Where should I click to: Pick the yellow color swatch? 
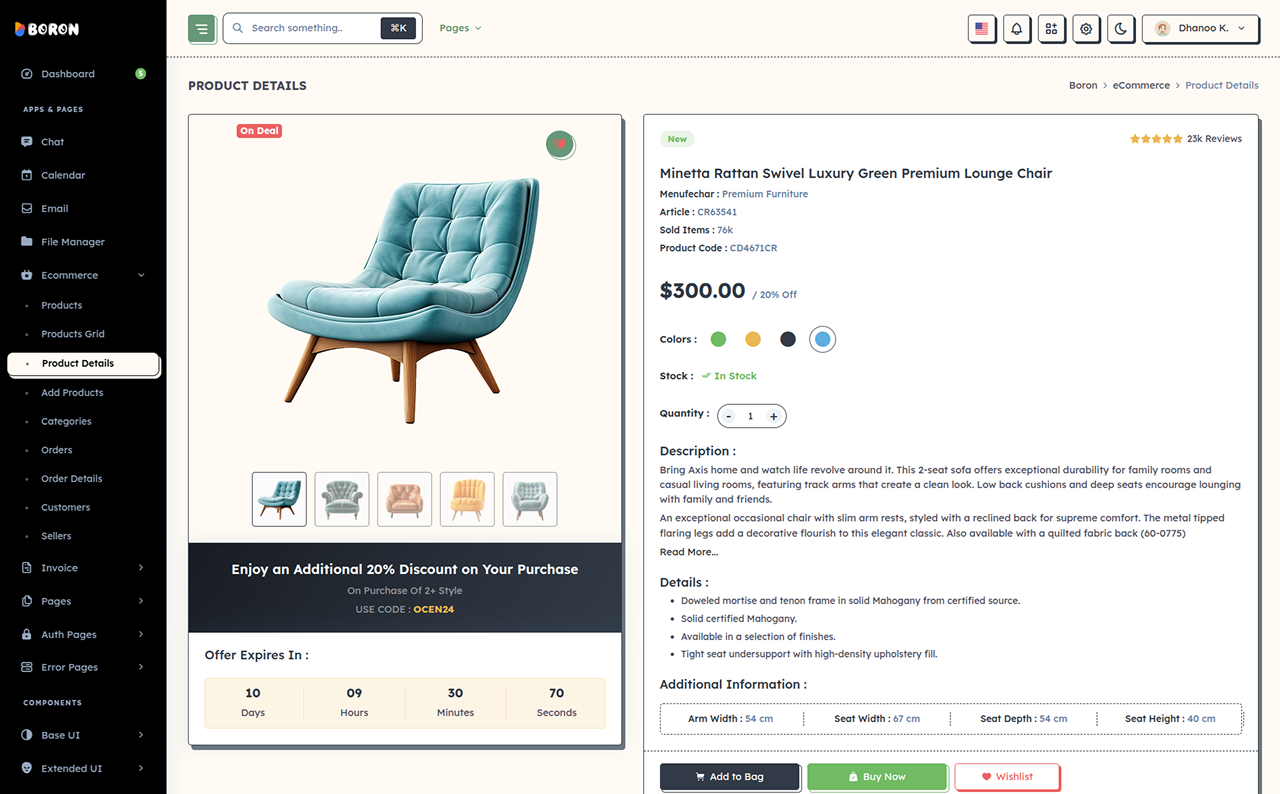click(753, 339)
